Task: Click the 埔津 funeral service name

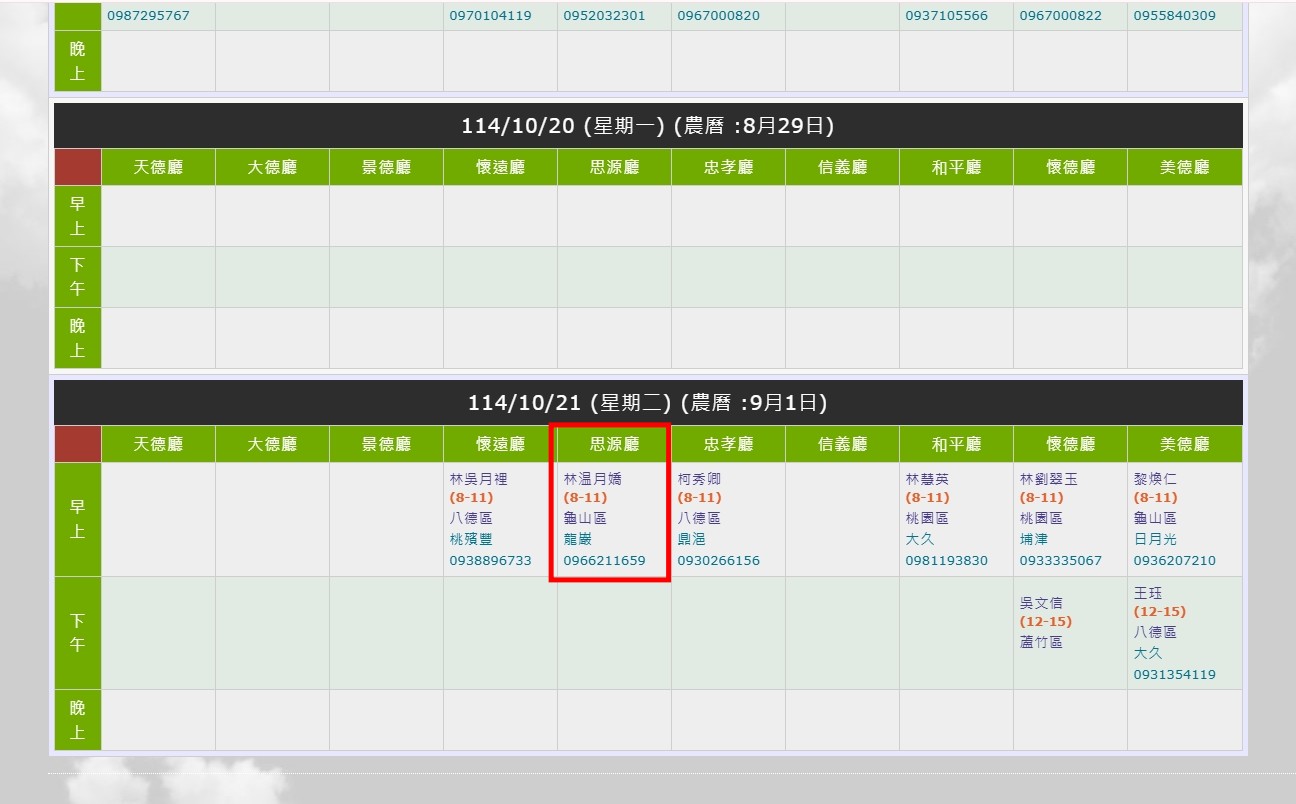Action: click(x=1033, y=539)
